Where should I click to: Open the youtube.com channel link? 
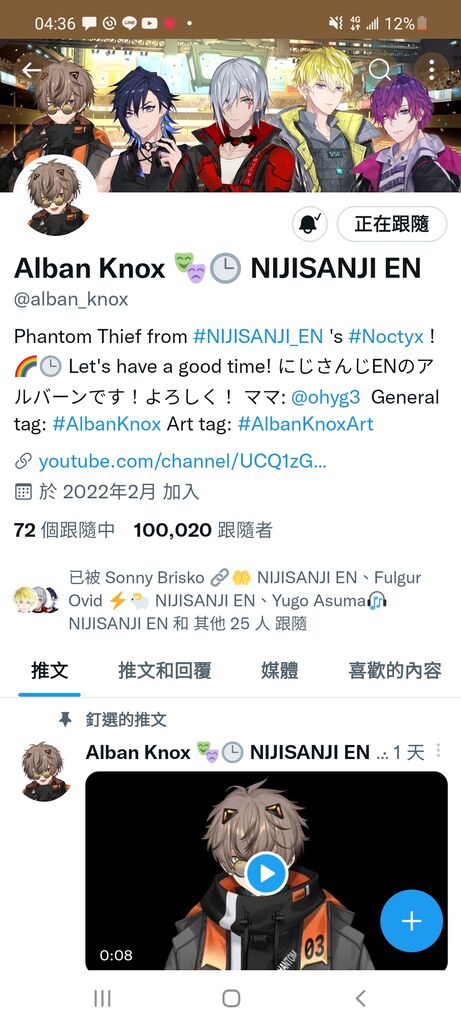pyautogui.click(x=183, y=461)
